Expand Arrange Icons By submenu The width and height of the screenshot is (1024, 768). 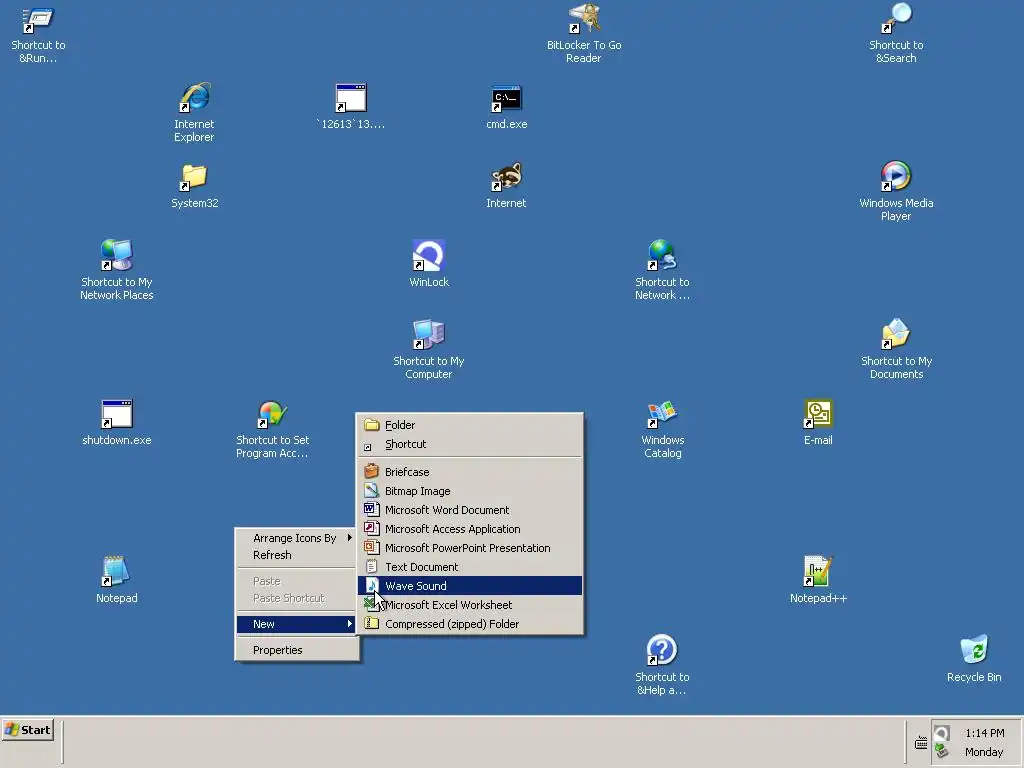tap(296, 537)
